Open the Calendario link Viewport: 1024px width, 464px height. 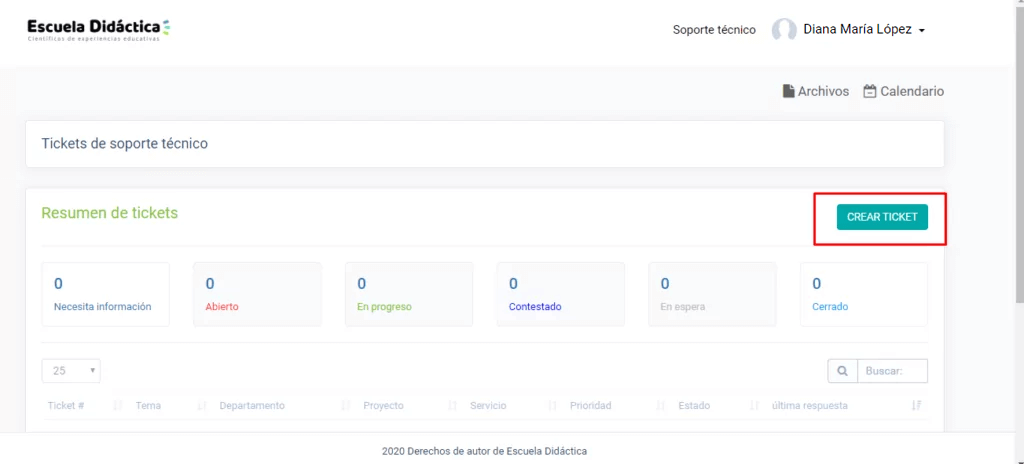[x=904, y=91]
